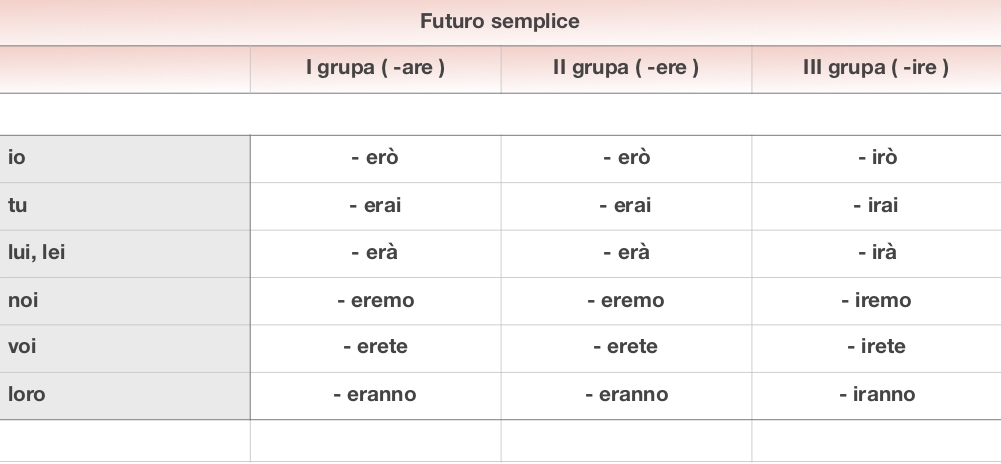Click '- eranno' in the II grupa column
The image size is (1001, 464).
tap(626, 394)
